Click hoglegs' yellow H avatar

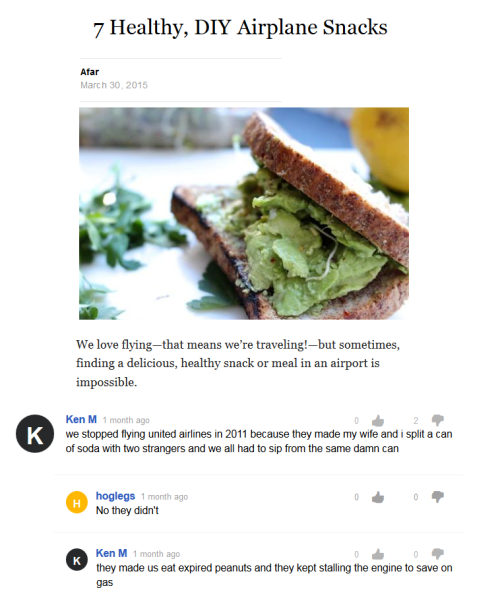[77, 503]
